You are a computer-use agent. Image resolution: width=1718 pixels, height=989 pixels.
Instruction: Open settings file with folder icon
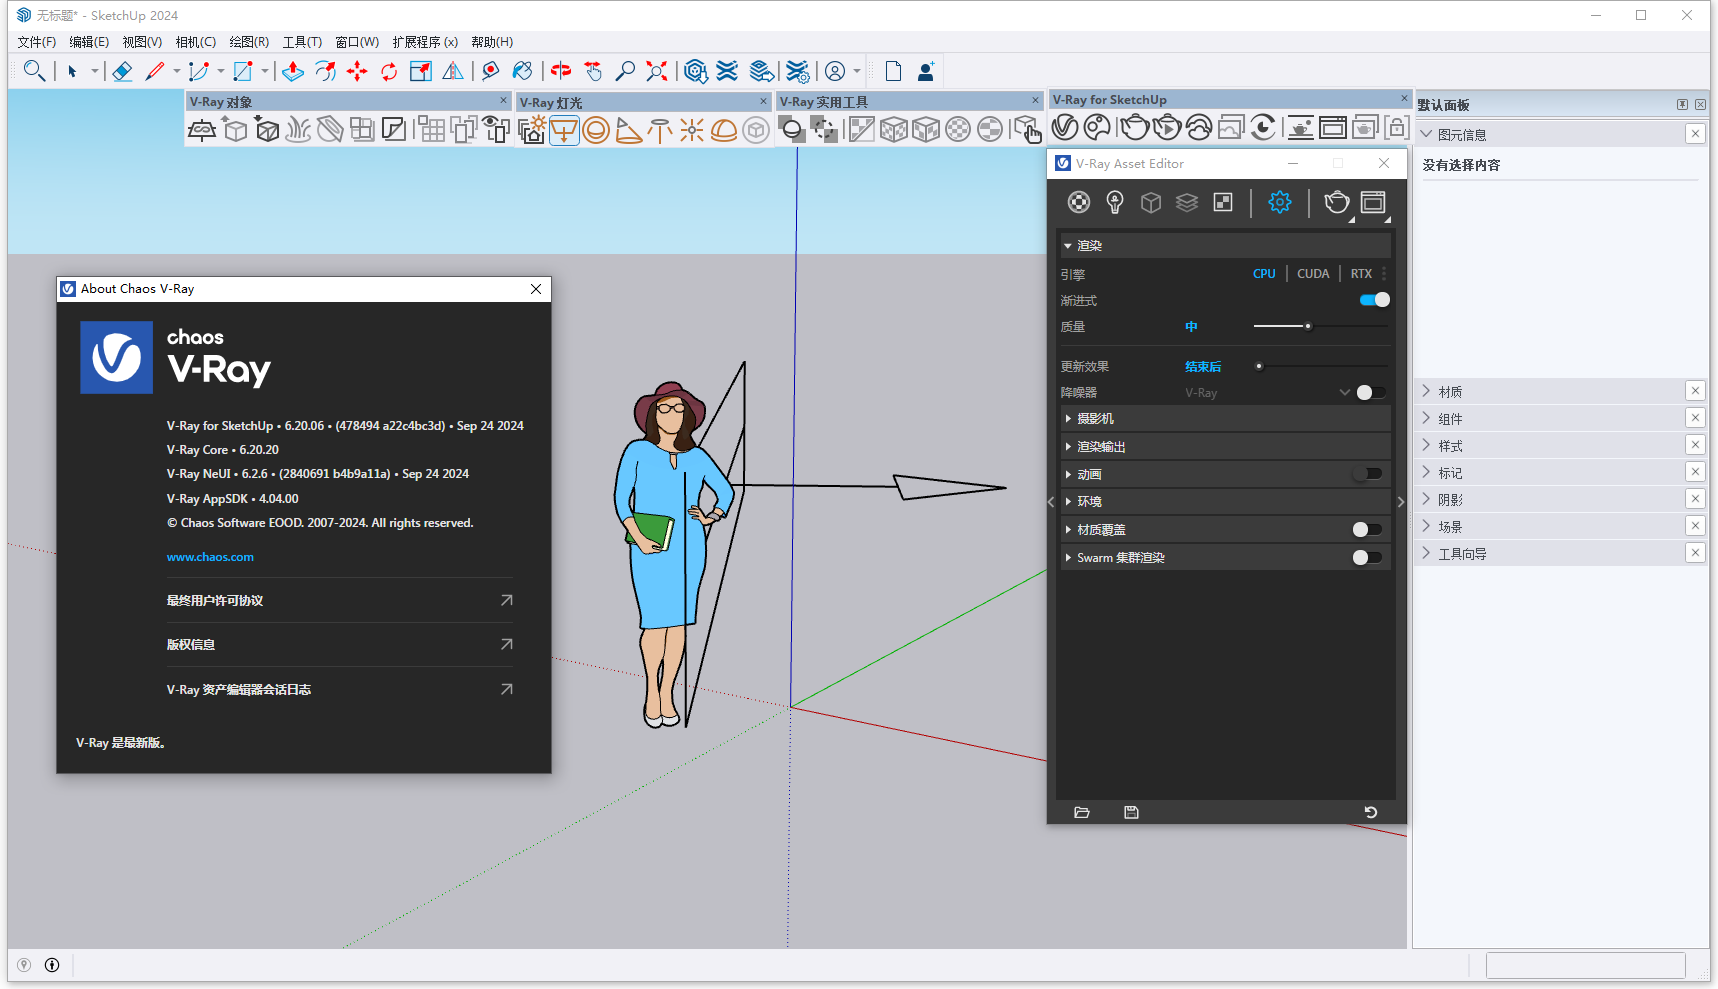pyautogui.click(x=1082, y=812)
